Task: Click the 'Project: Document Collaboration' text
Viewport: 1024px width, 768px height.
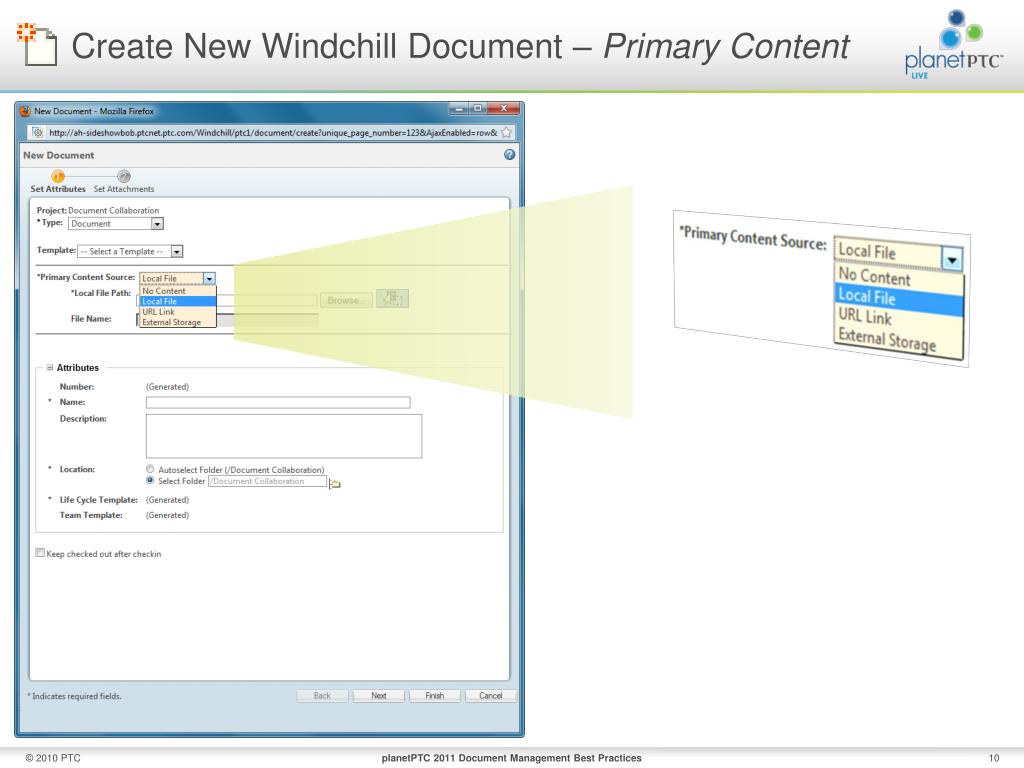Action: coord(98,210)
